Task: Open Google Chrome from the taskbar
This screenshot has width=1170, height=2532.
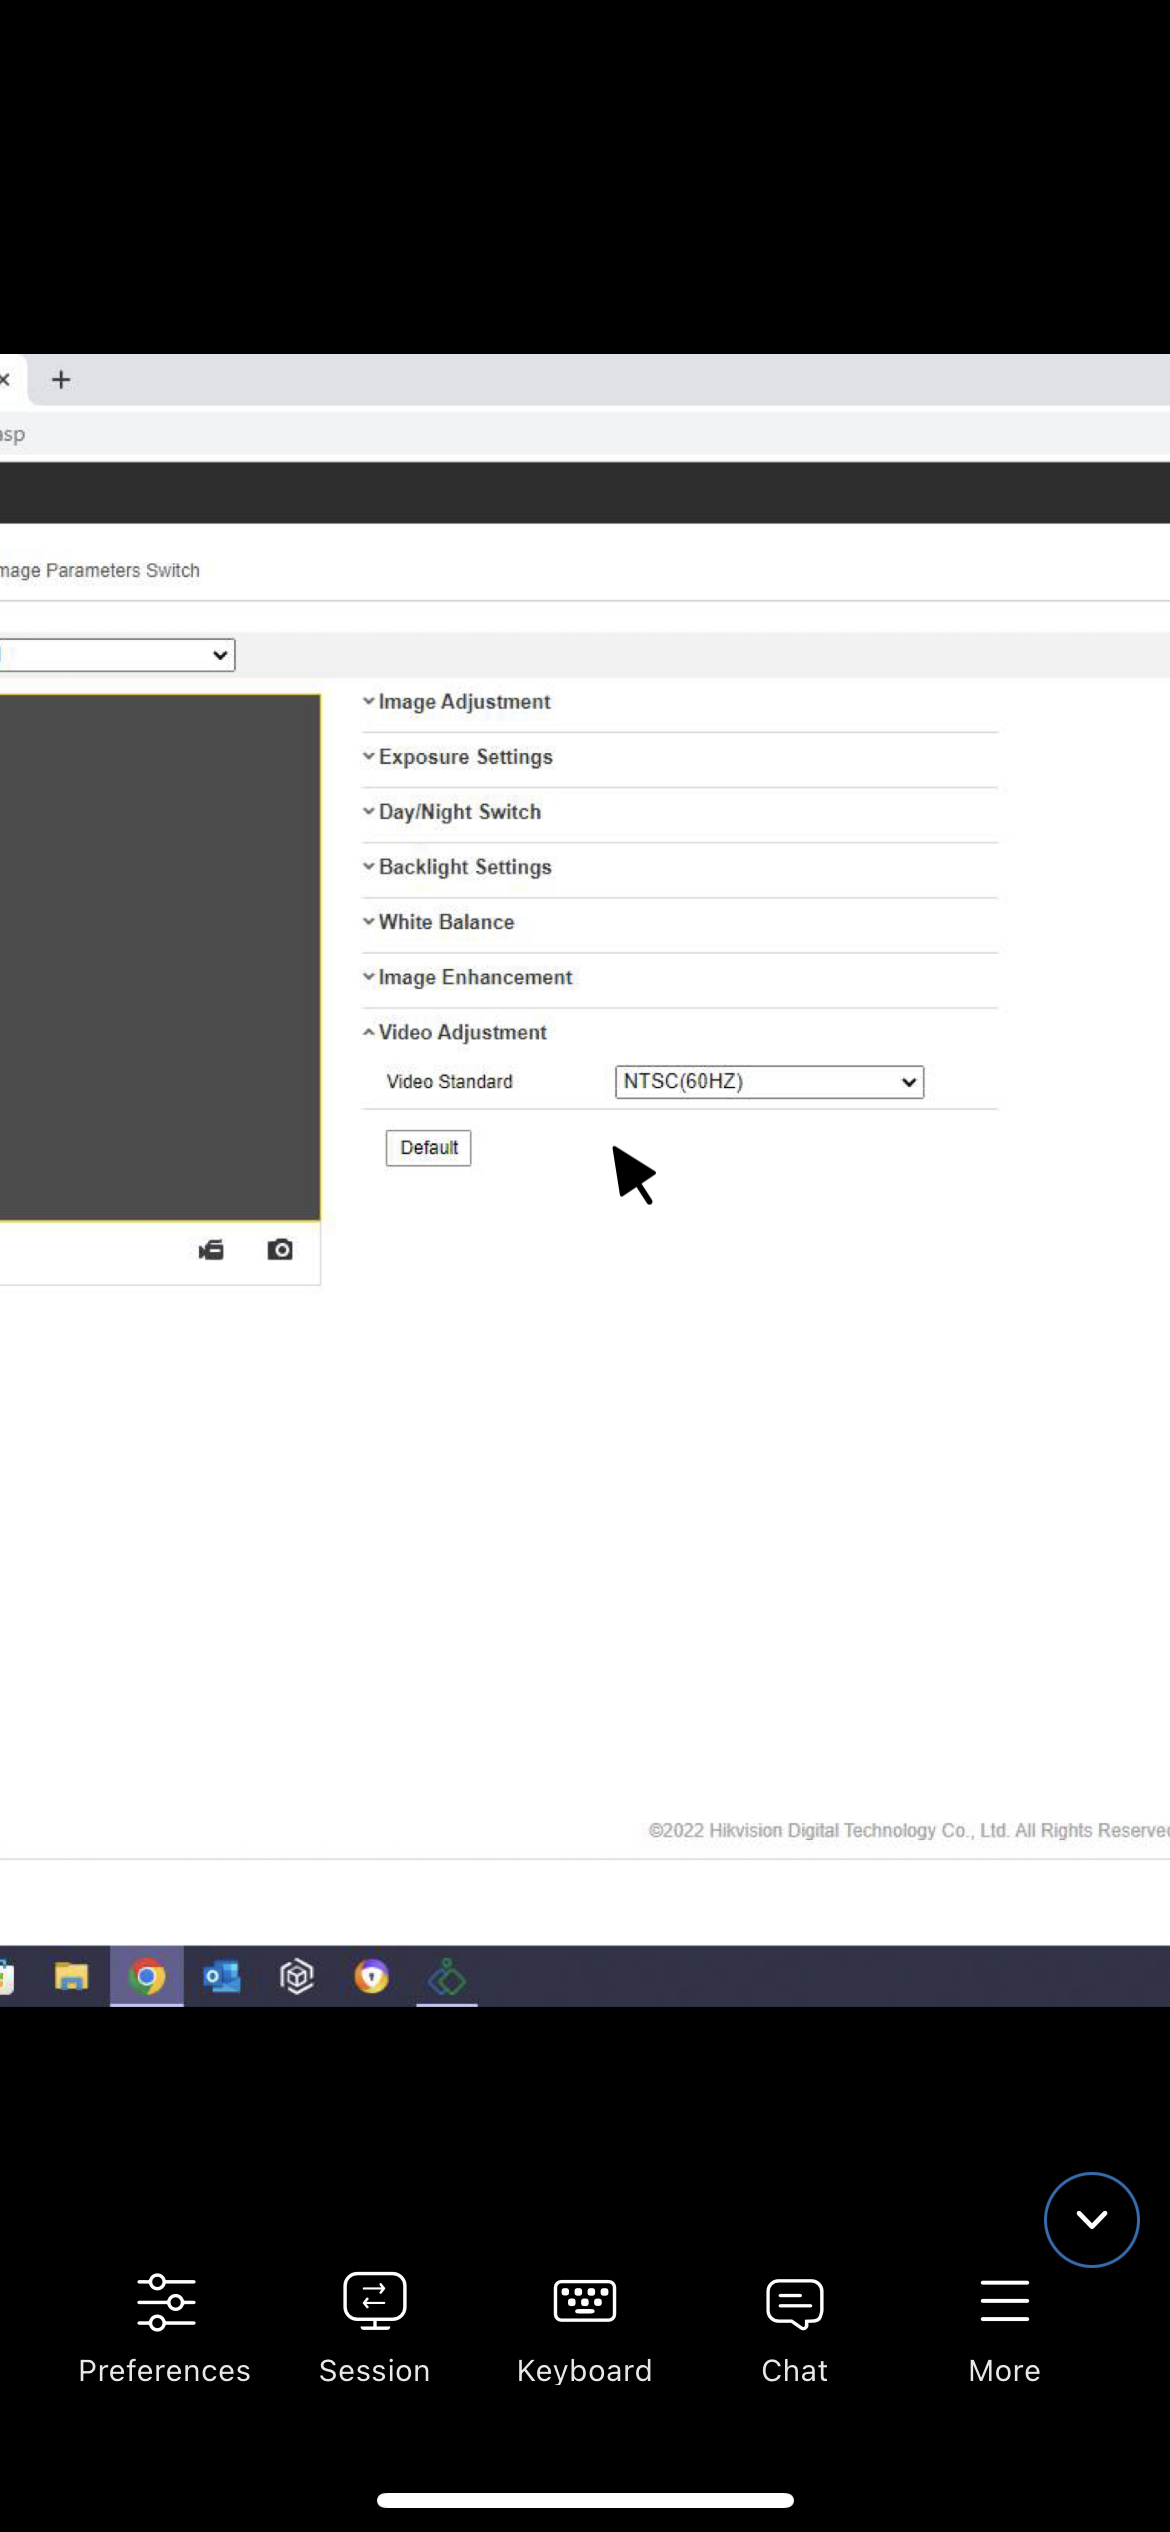Action: [x=147, y=1976]
